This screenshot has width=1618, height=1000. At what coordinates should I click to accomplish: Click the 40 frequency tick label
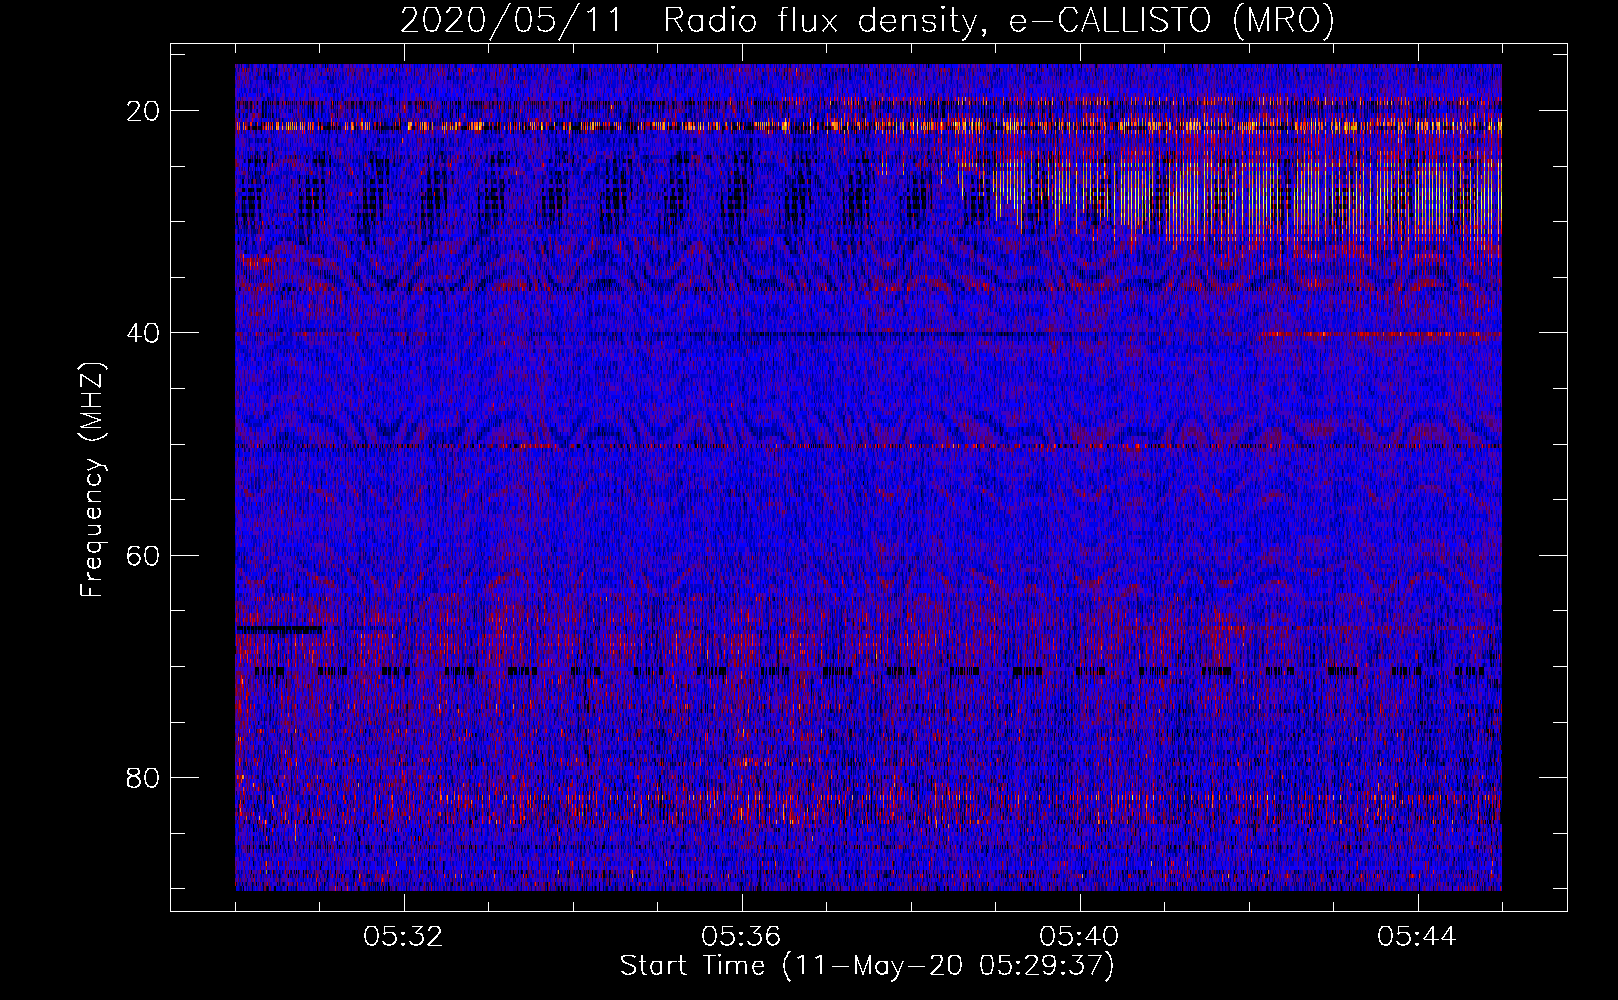tap(143, 333)
